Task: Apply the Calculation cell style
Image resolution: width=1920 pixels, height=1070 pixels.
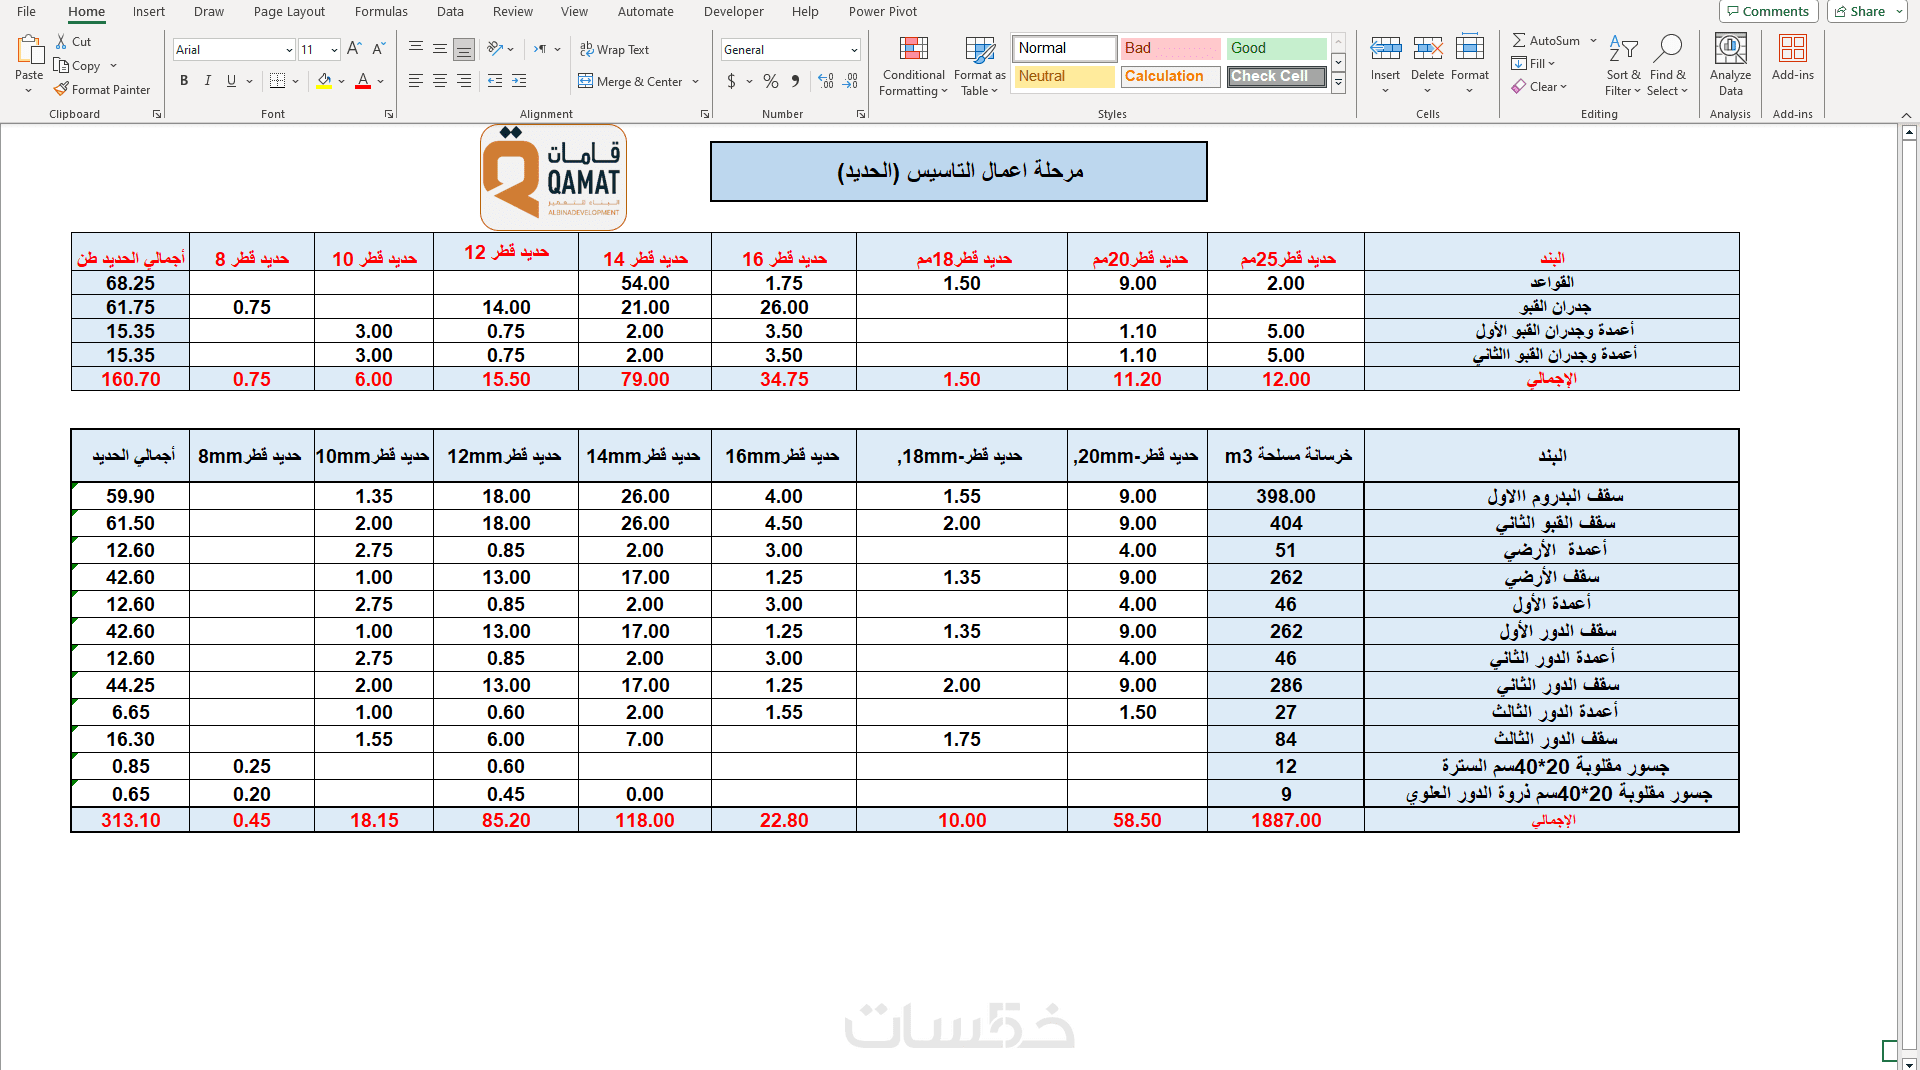Action: pyautogui.click(x=1170, y=76)
